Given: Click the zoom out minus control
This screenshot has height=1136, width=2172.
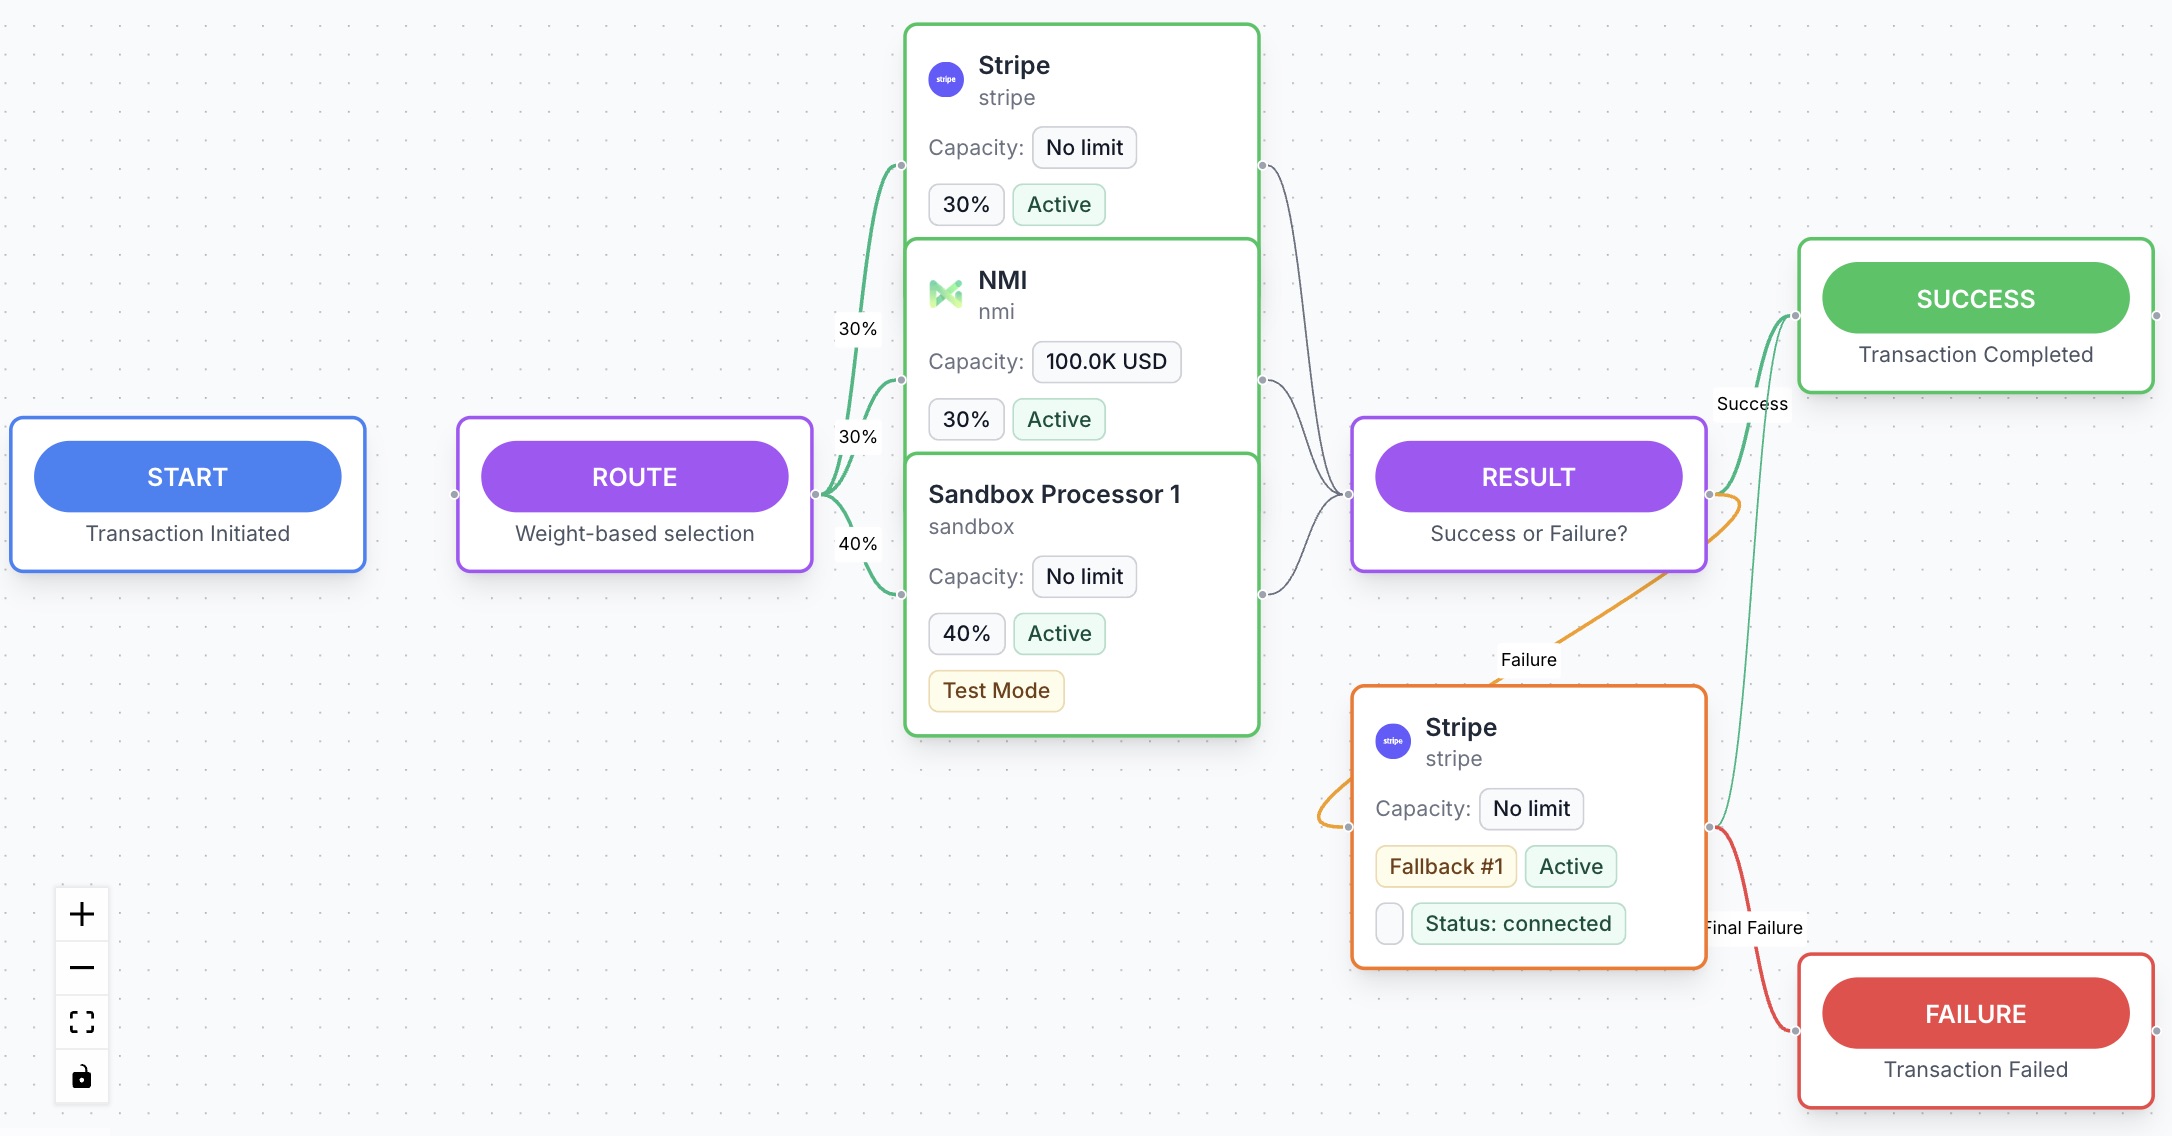Looking at the screenshot, I should [82, 968].
